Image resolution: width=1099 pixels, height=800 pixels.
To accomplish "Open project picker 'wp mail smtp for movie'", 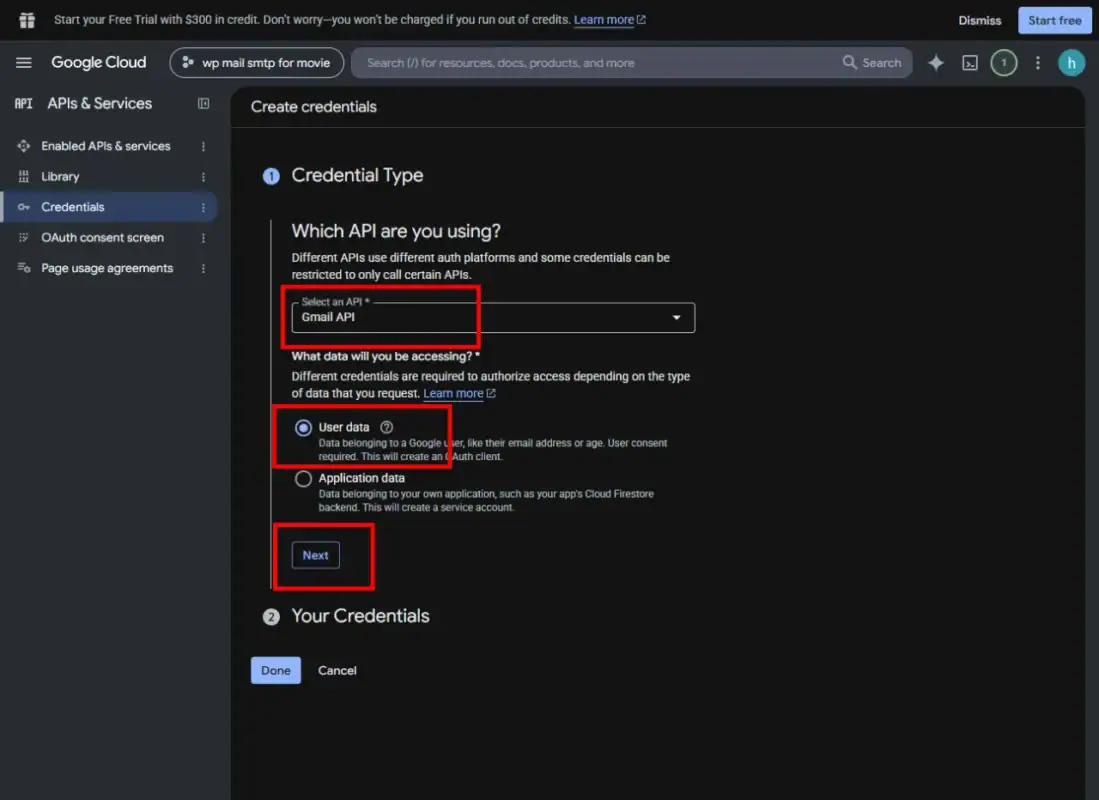I will tap(257, 62).
